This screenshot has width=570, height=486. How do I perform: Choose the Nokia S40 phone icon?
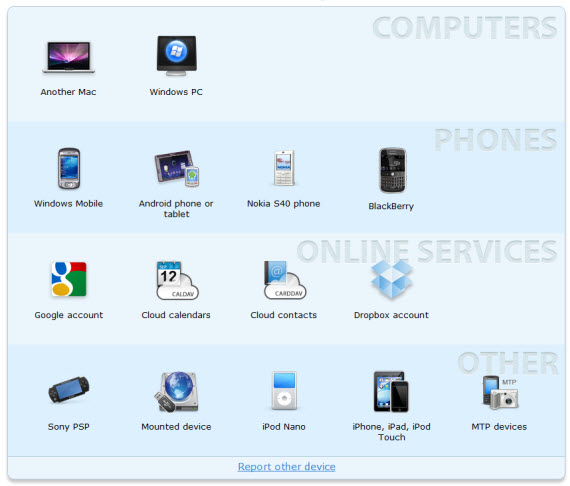pos(284,168)
